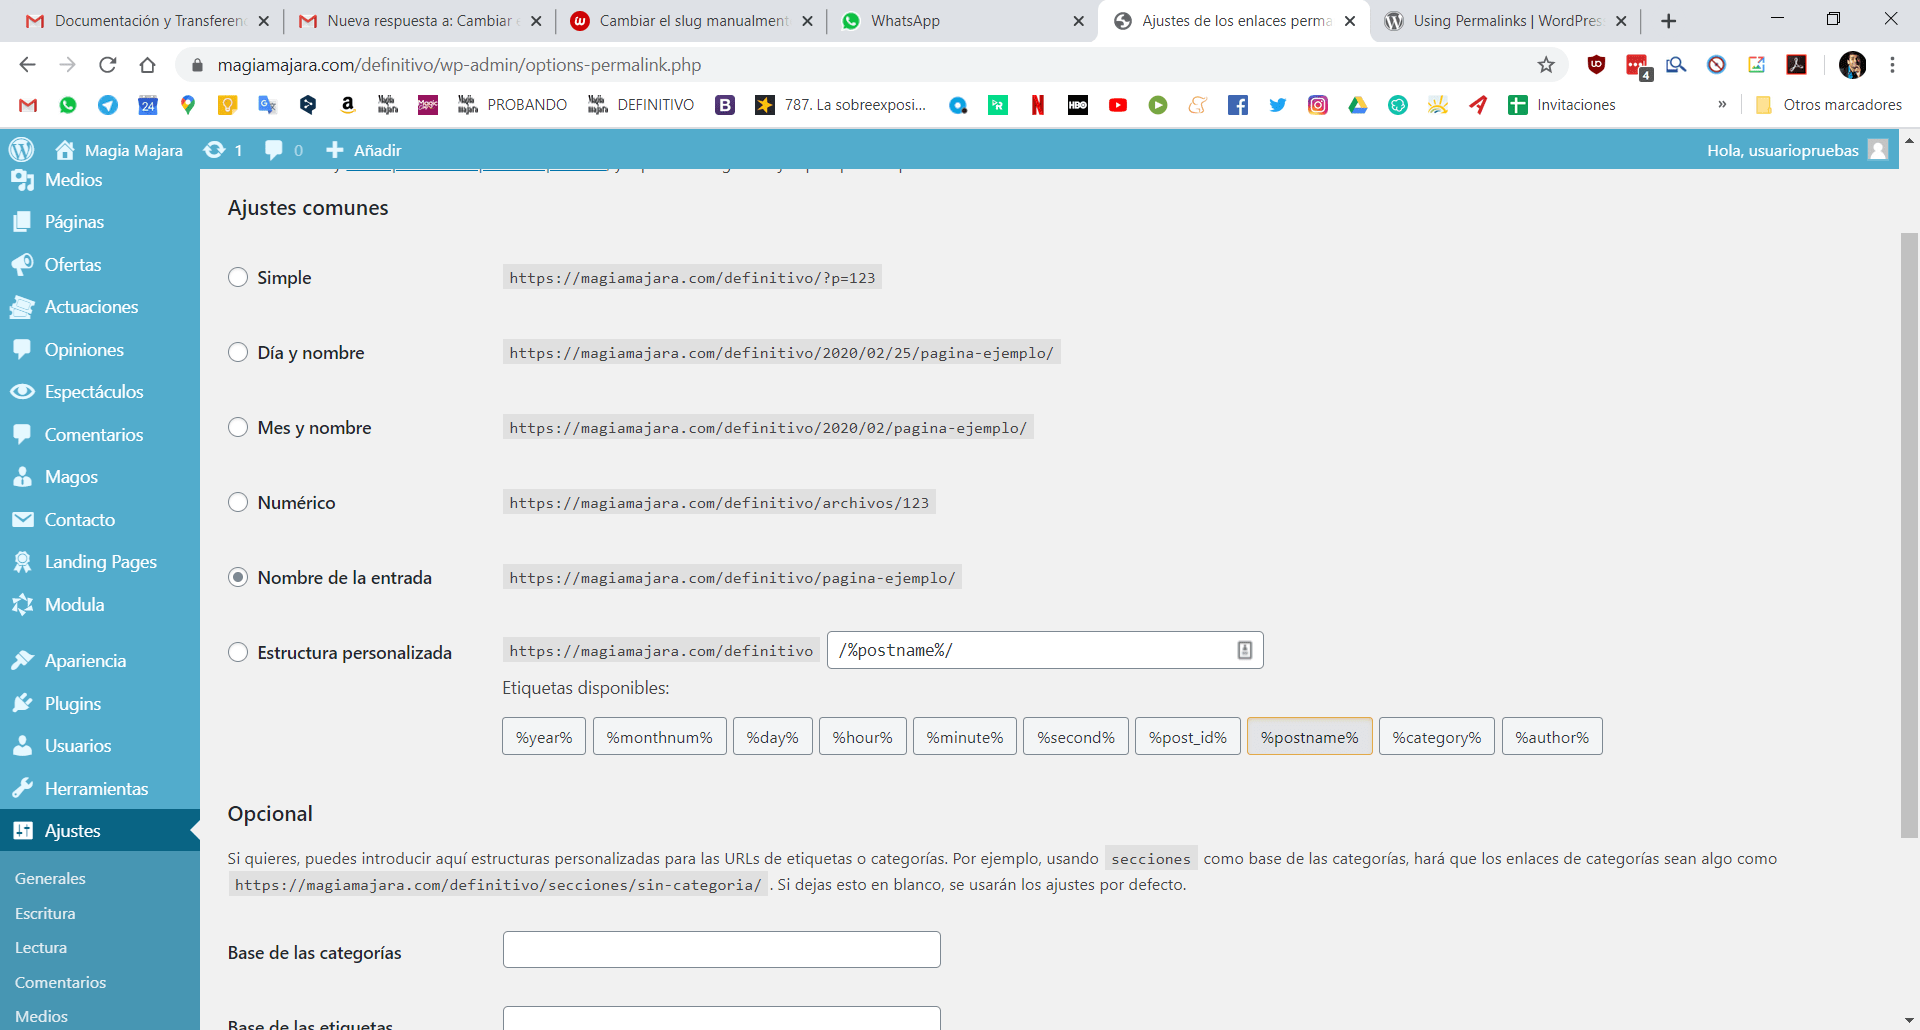Open the Google Keep bookmark

pyautogui.click(x=228, y=105)
